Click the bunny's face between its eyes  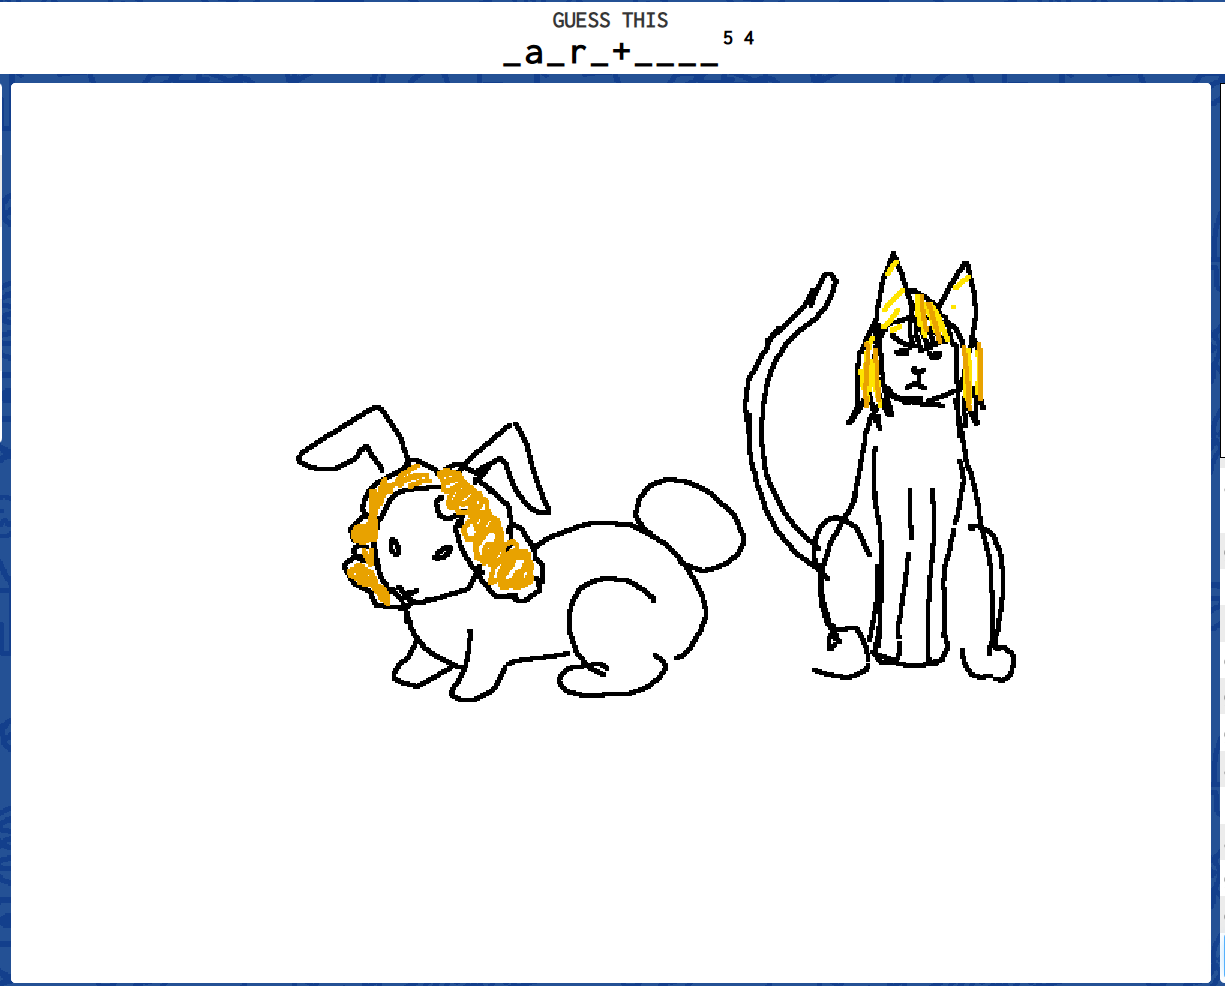click(417, 552)
